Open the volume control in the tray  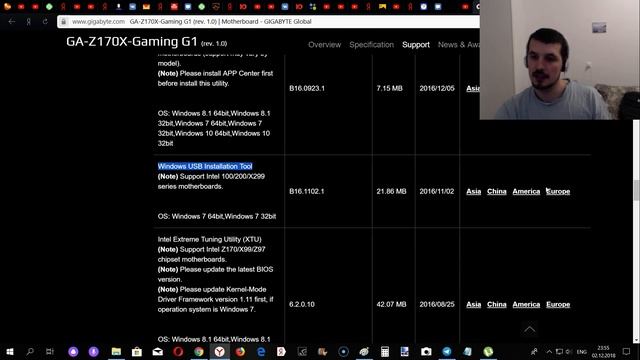click(x=568, y=351)
